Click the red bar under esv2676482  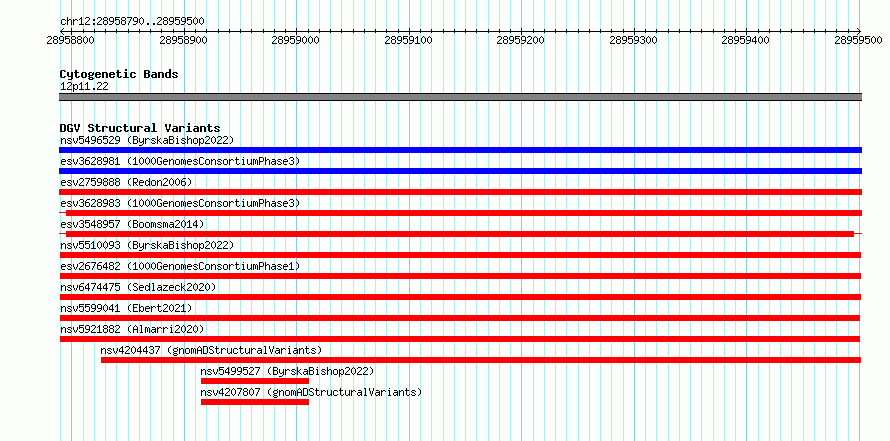[x=460, y=276]
